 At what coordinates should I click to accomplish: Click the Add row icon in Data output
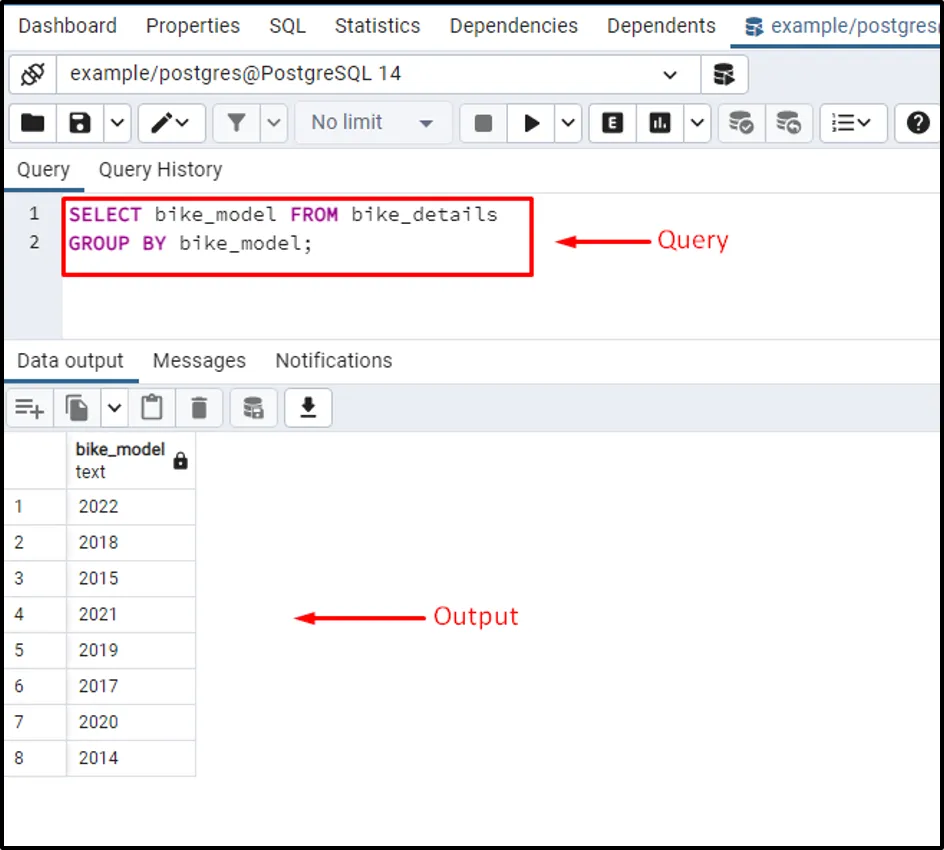click(29, 407)
